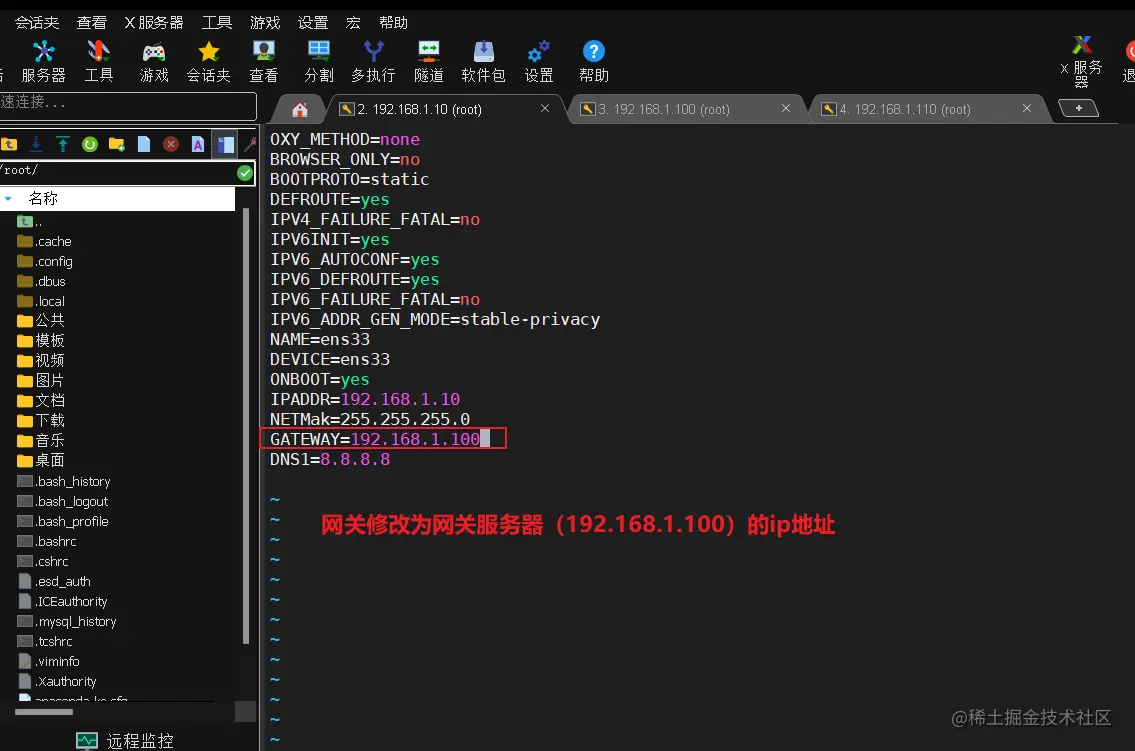
Task: Click the upload to folder icon
Action: (x=63, y=144)
